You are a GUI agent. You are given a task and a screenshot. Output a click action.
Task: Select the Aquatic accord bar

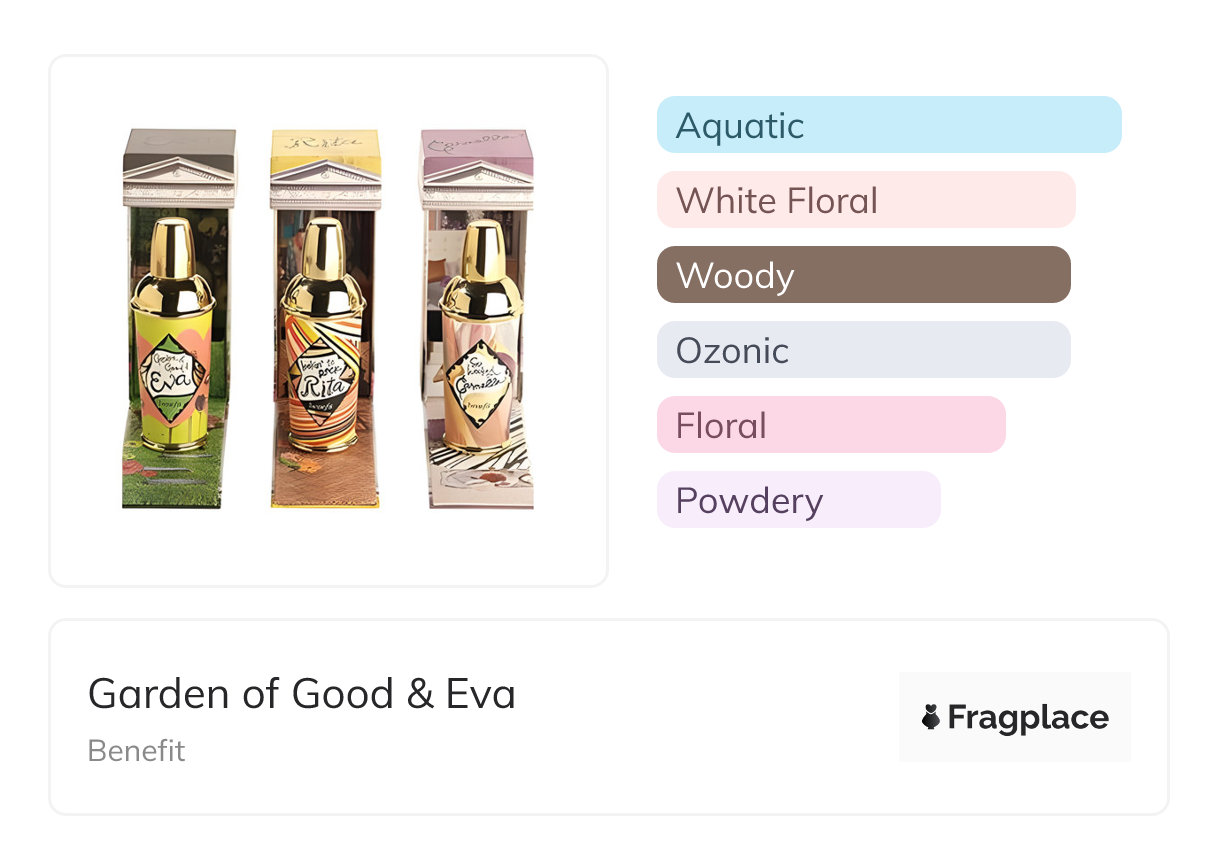pyautogui.click(x=888, y=125)
